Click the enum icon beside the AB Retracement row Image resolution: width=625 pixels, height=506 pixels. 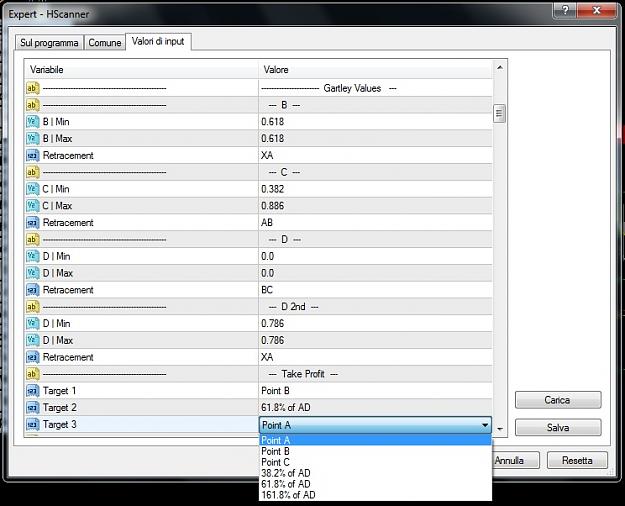pos(33,222)
